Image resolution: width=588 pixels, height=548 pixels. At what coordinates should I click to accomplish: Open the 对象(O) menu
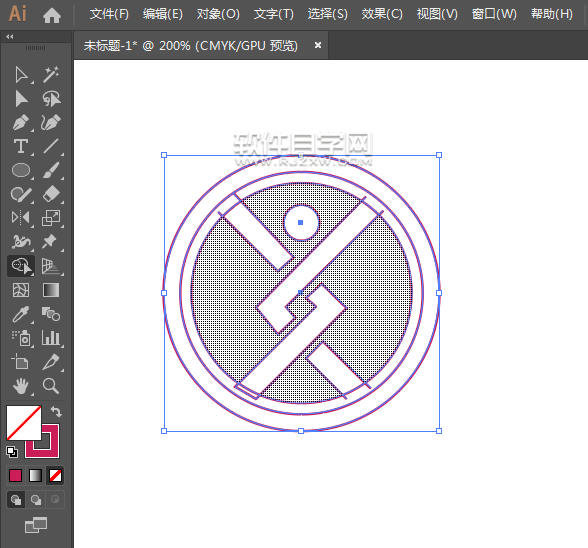[218, 15]
